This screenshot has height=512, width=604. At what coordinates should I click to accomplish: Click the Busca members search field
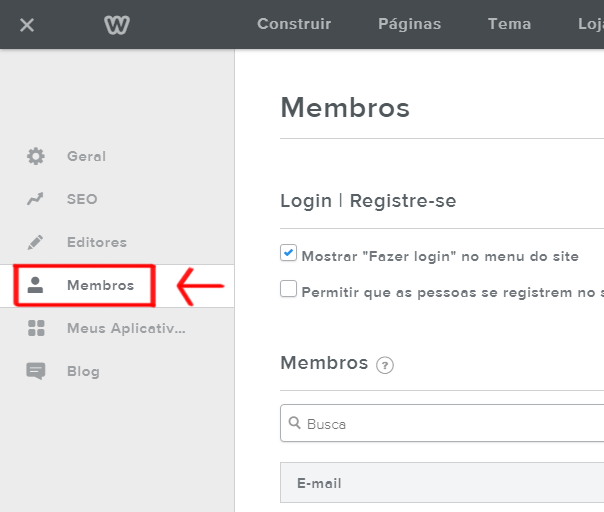(450, 423)
